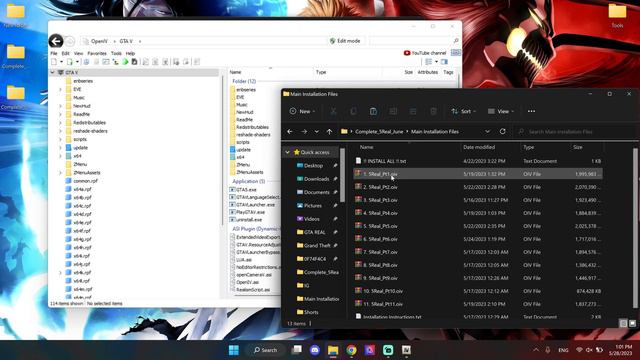Select GTA5.exe in OpenIV file list
Screen dimensions: 640x360
(x=246, y=190)
